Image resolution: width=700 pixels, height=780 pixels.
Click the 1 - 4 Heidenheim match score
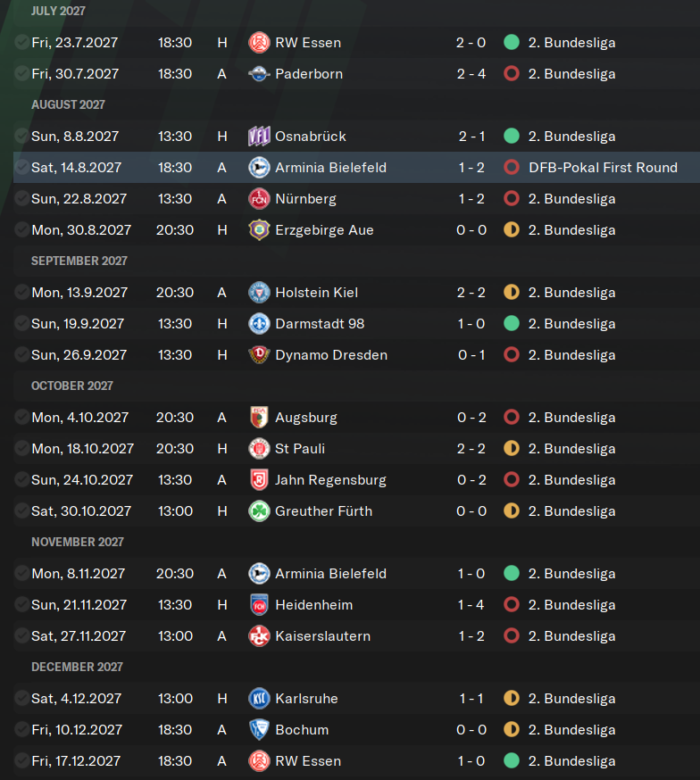click(471, 605)
